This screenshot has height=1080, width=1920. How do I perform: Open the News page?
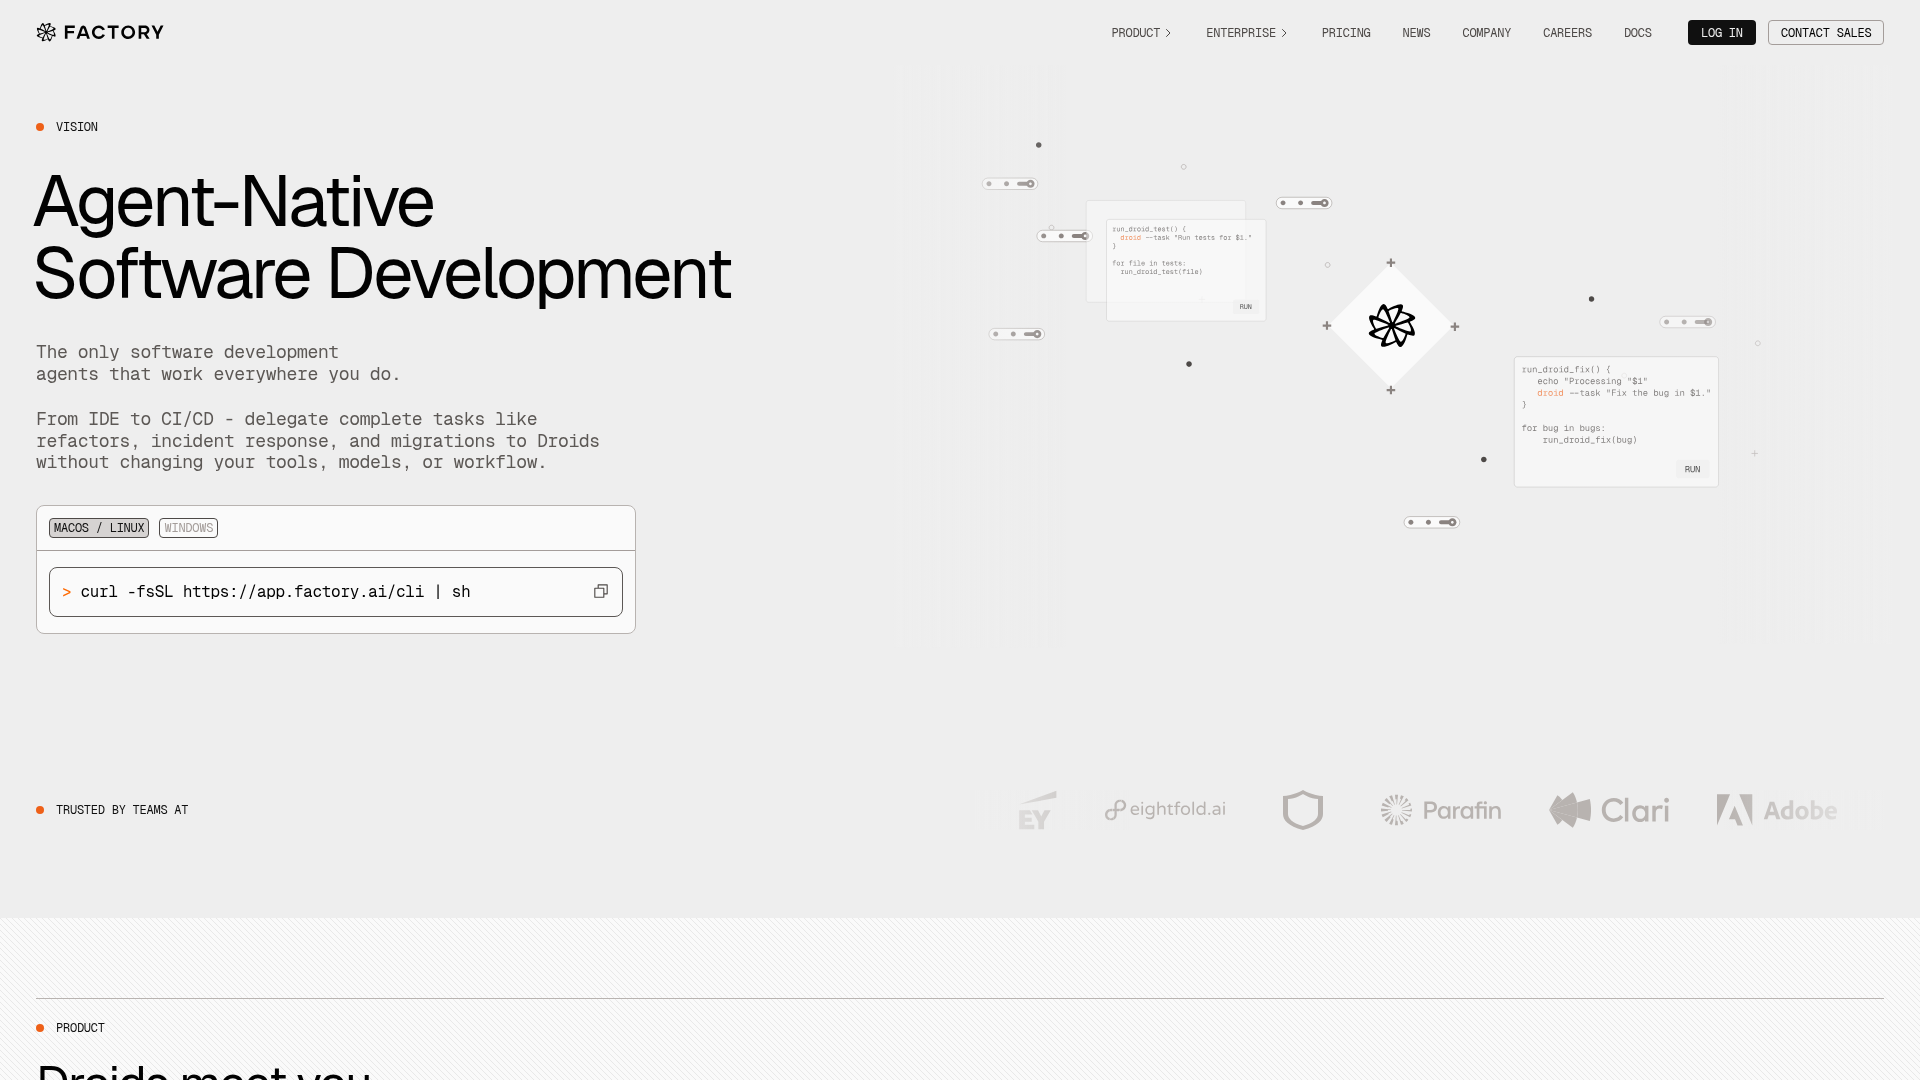tap(1416, 33)
